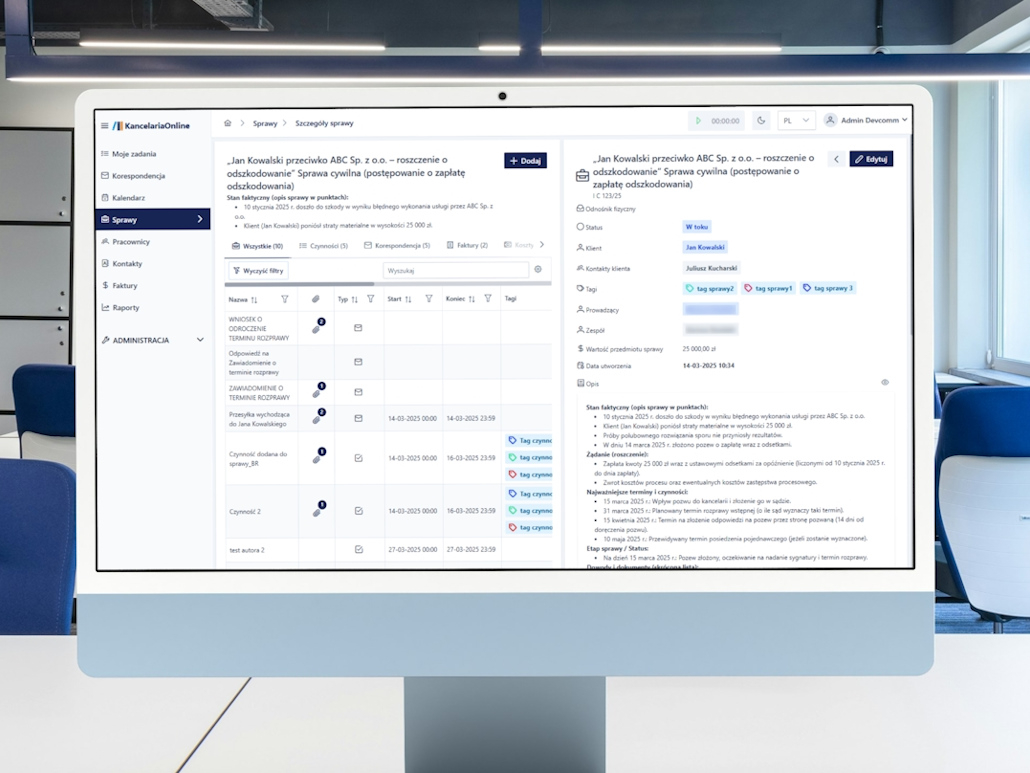Open table settings gear next to search
Image resolution: width=1030 pixels, height=773 pixels.
538,270
